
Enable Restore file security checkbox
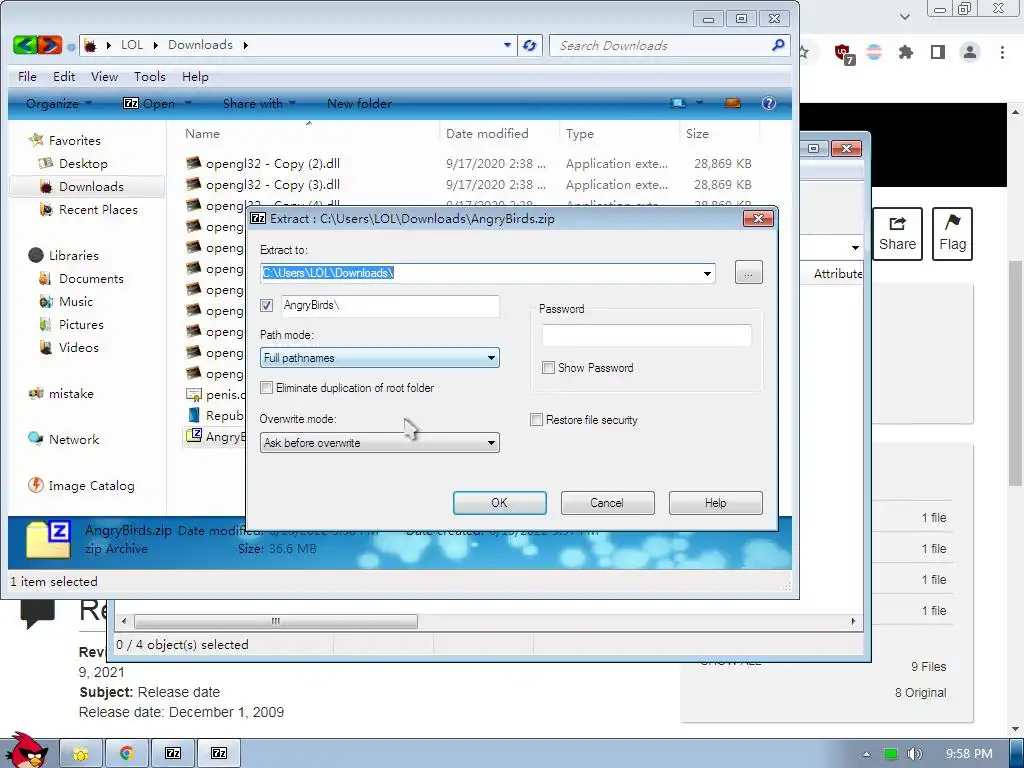[536, 420]
